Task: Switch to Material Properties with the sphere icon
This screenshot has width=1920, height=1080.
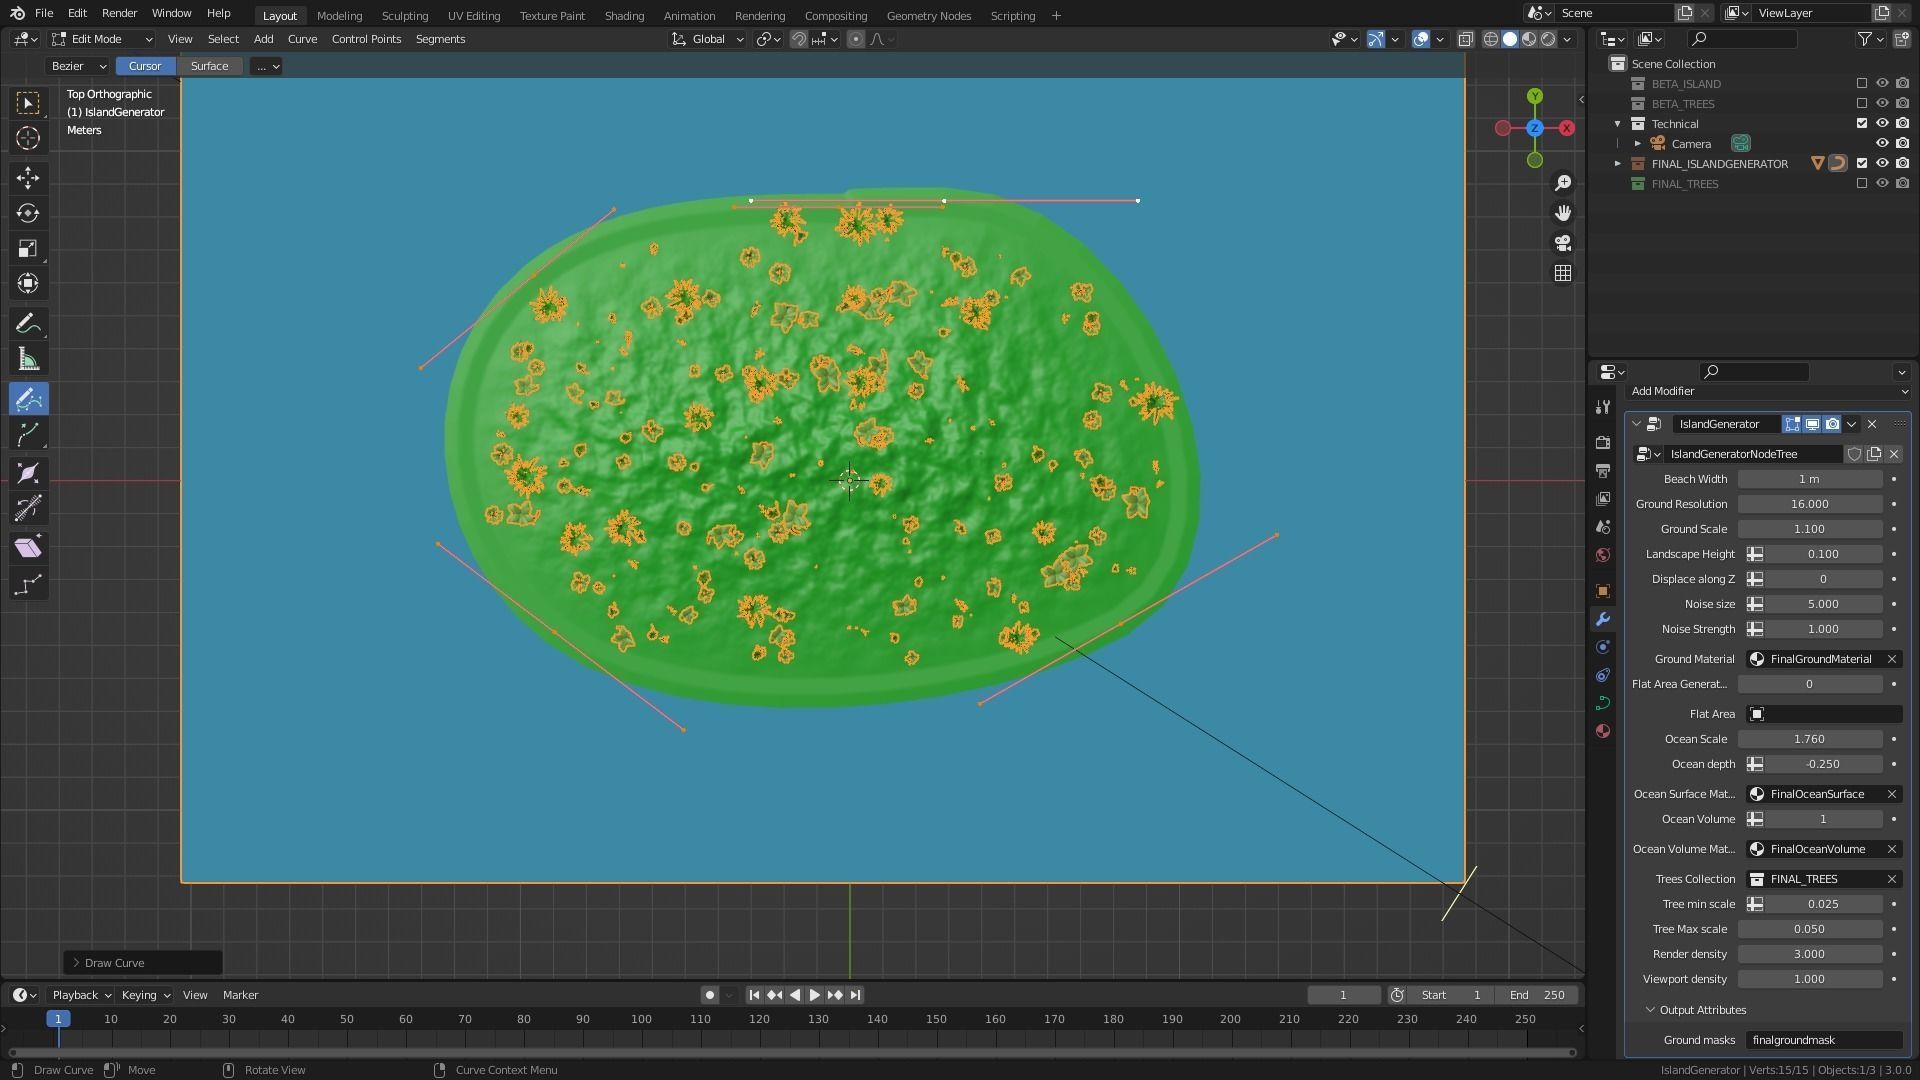Action: (x=1603, y=731)
